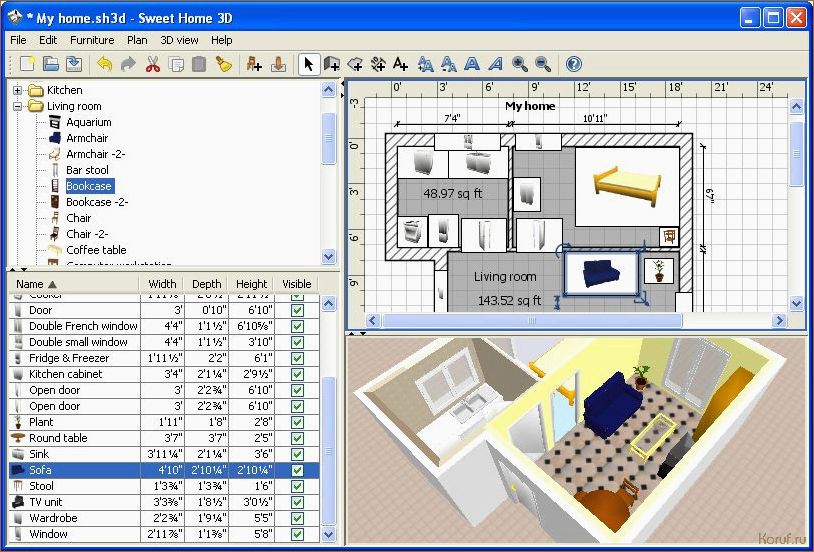Open the 3D view menu

(x=180, y=40)
